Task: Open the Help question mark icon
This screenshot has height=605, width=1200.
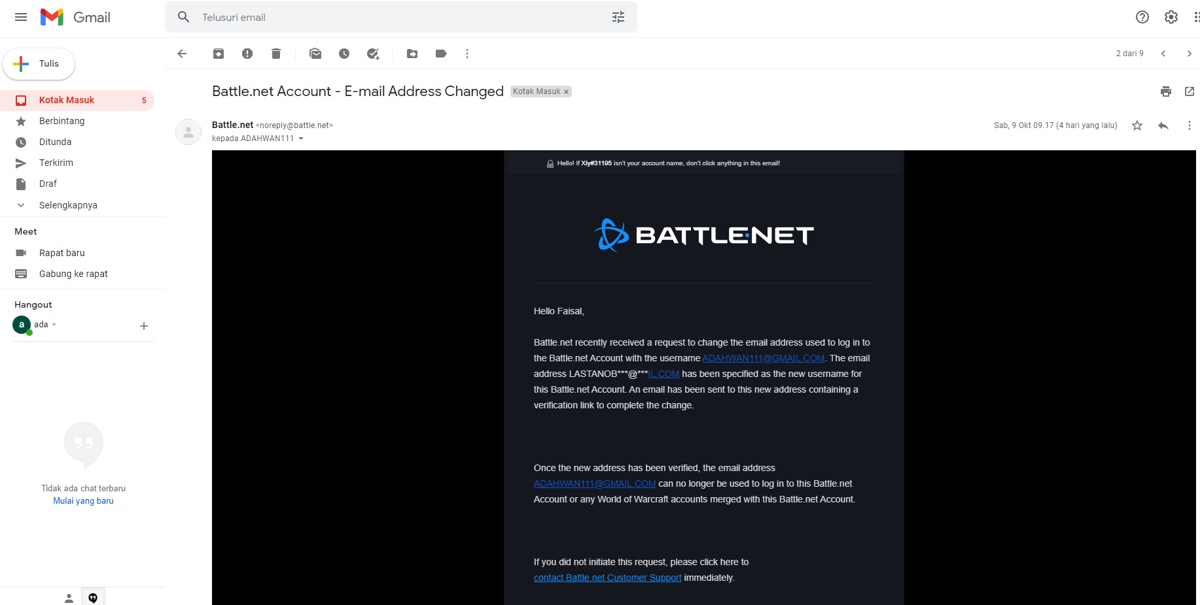Action: click(1142, 17)
